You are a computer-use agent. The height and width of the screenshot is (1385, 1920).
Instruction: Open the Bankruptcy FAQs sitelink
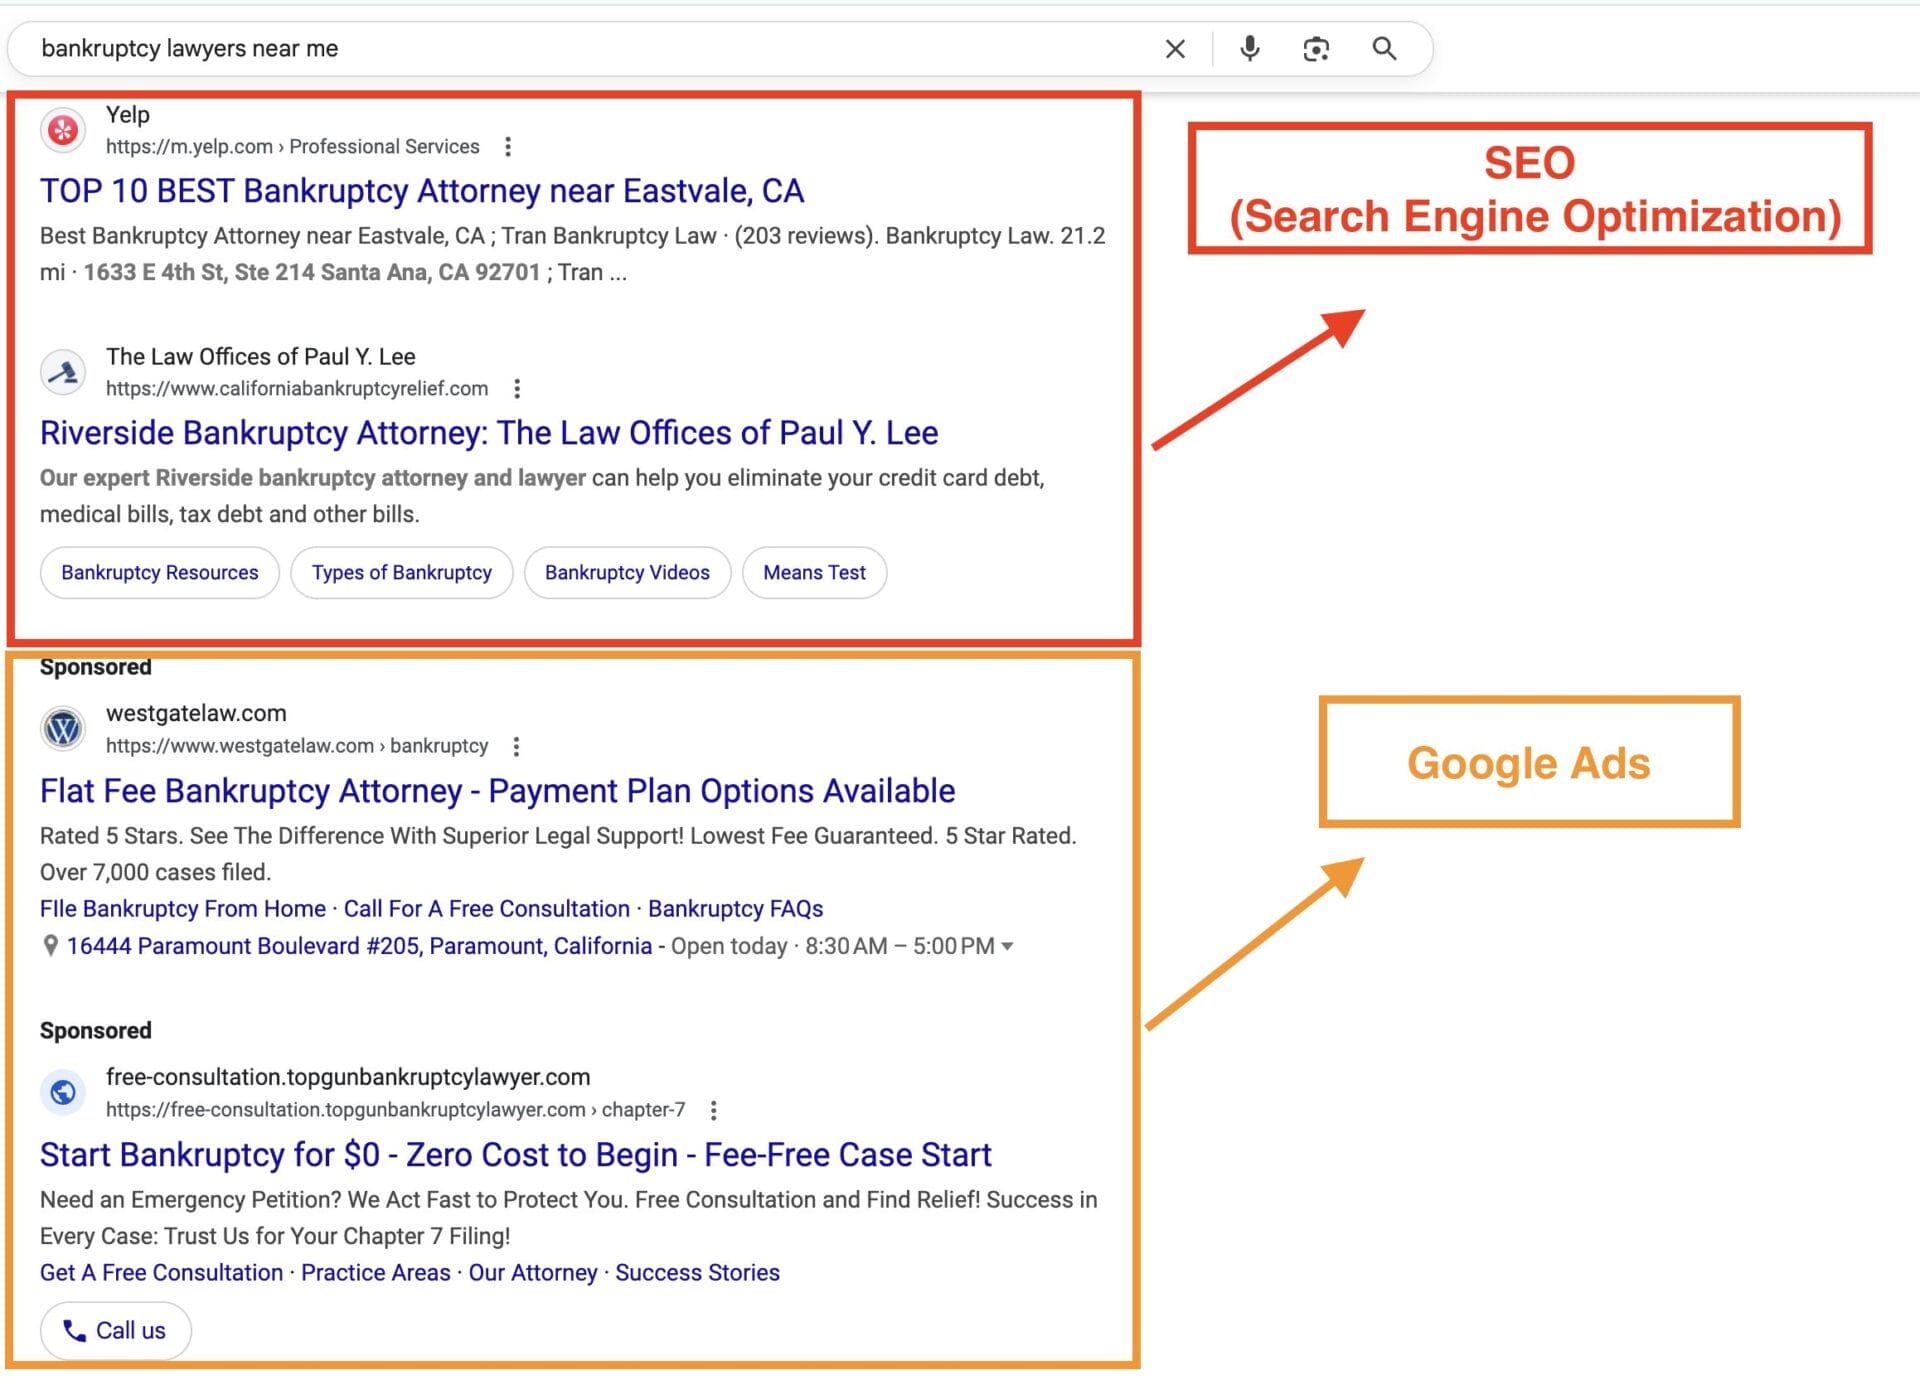[x=735, y=908]
